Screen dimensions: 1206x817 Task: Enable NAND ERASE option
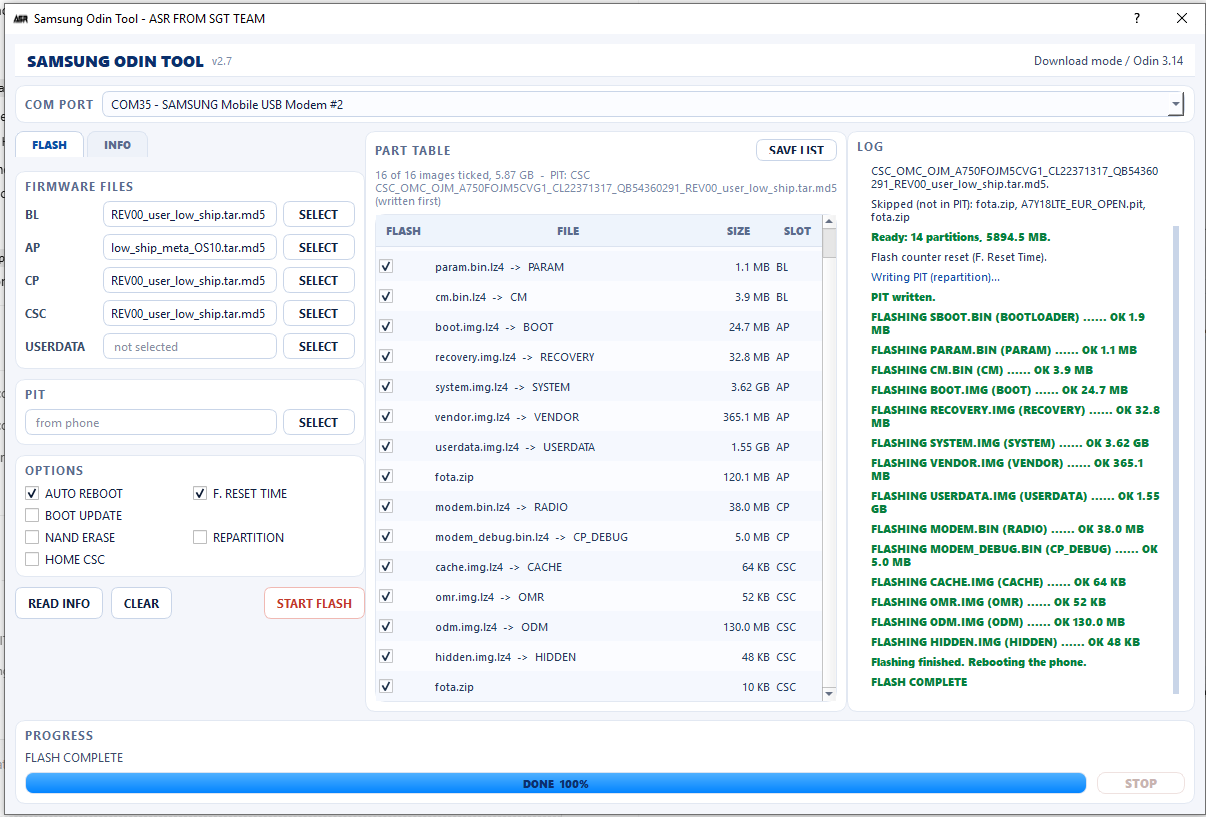click(x=32, y=537)
